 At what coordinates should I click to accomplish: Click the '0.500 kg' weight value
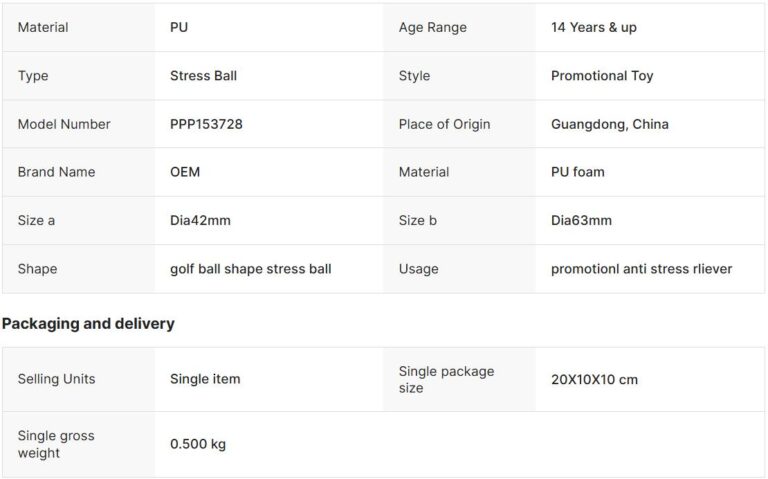tap(198, 444)
